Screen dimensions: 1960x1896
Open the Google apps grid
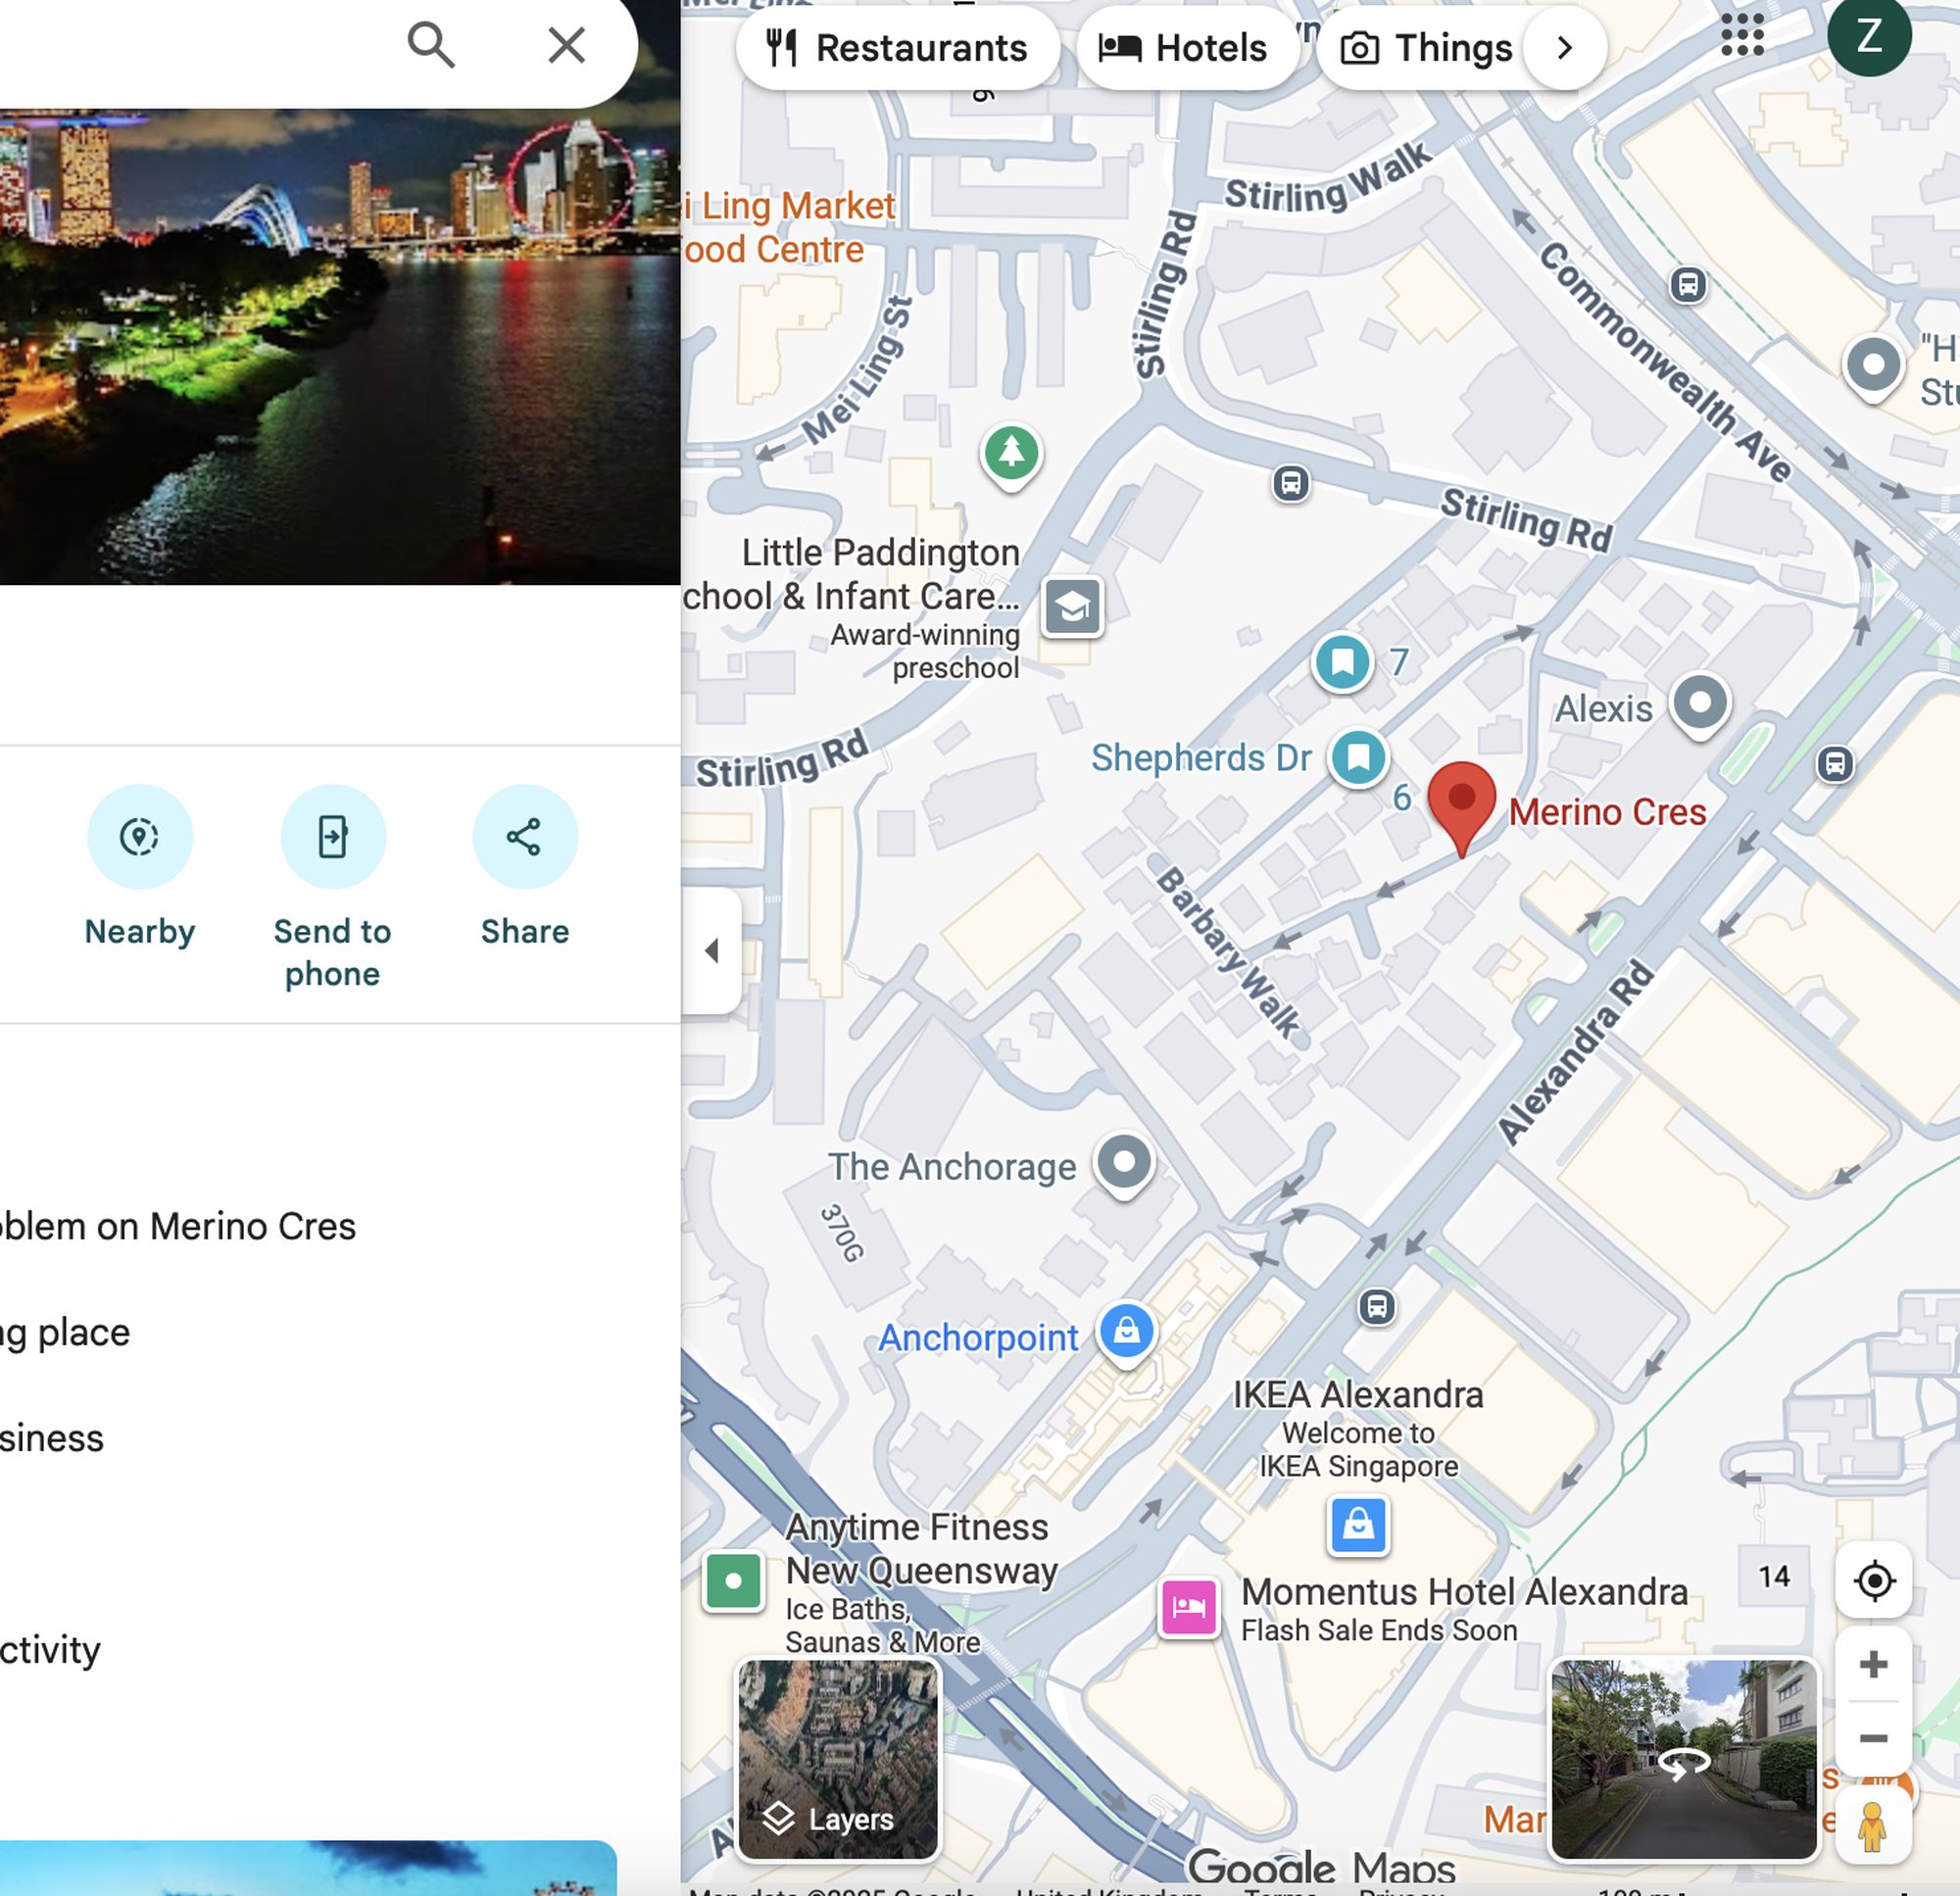pos(1742,36)
